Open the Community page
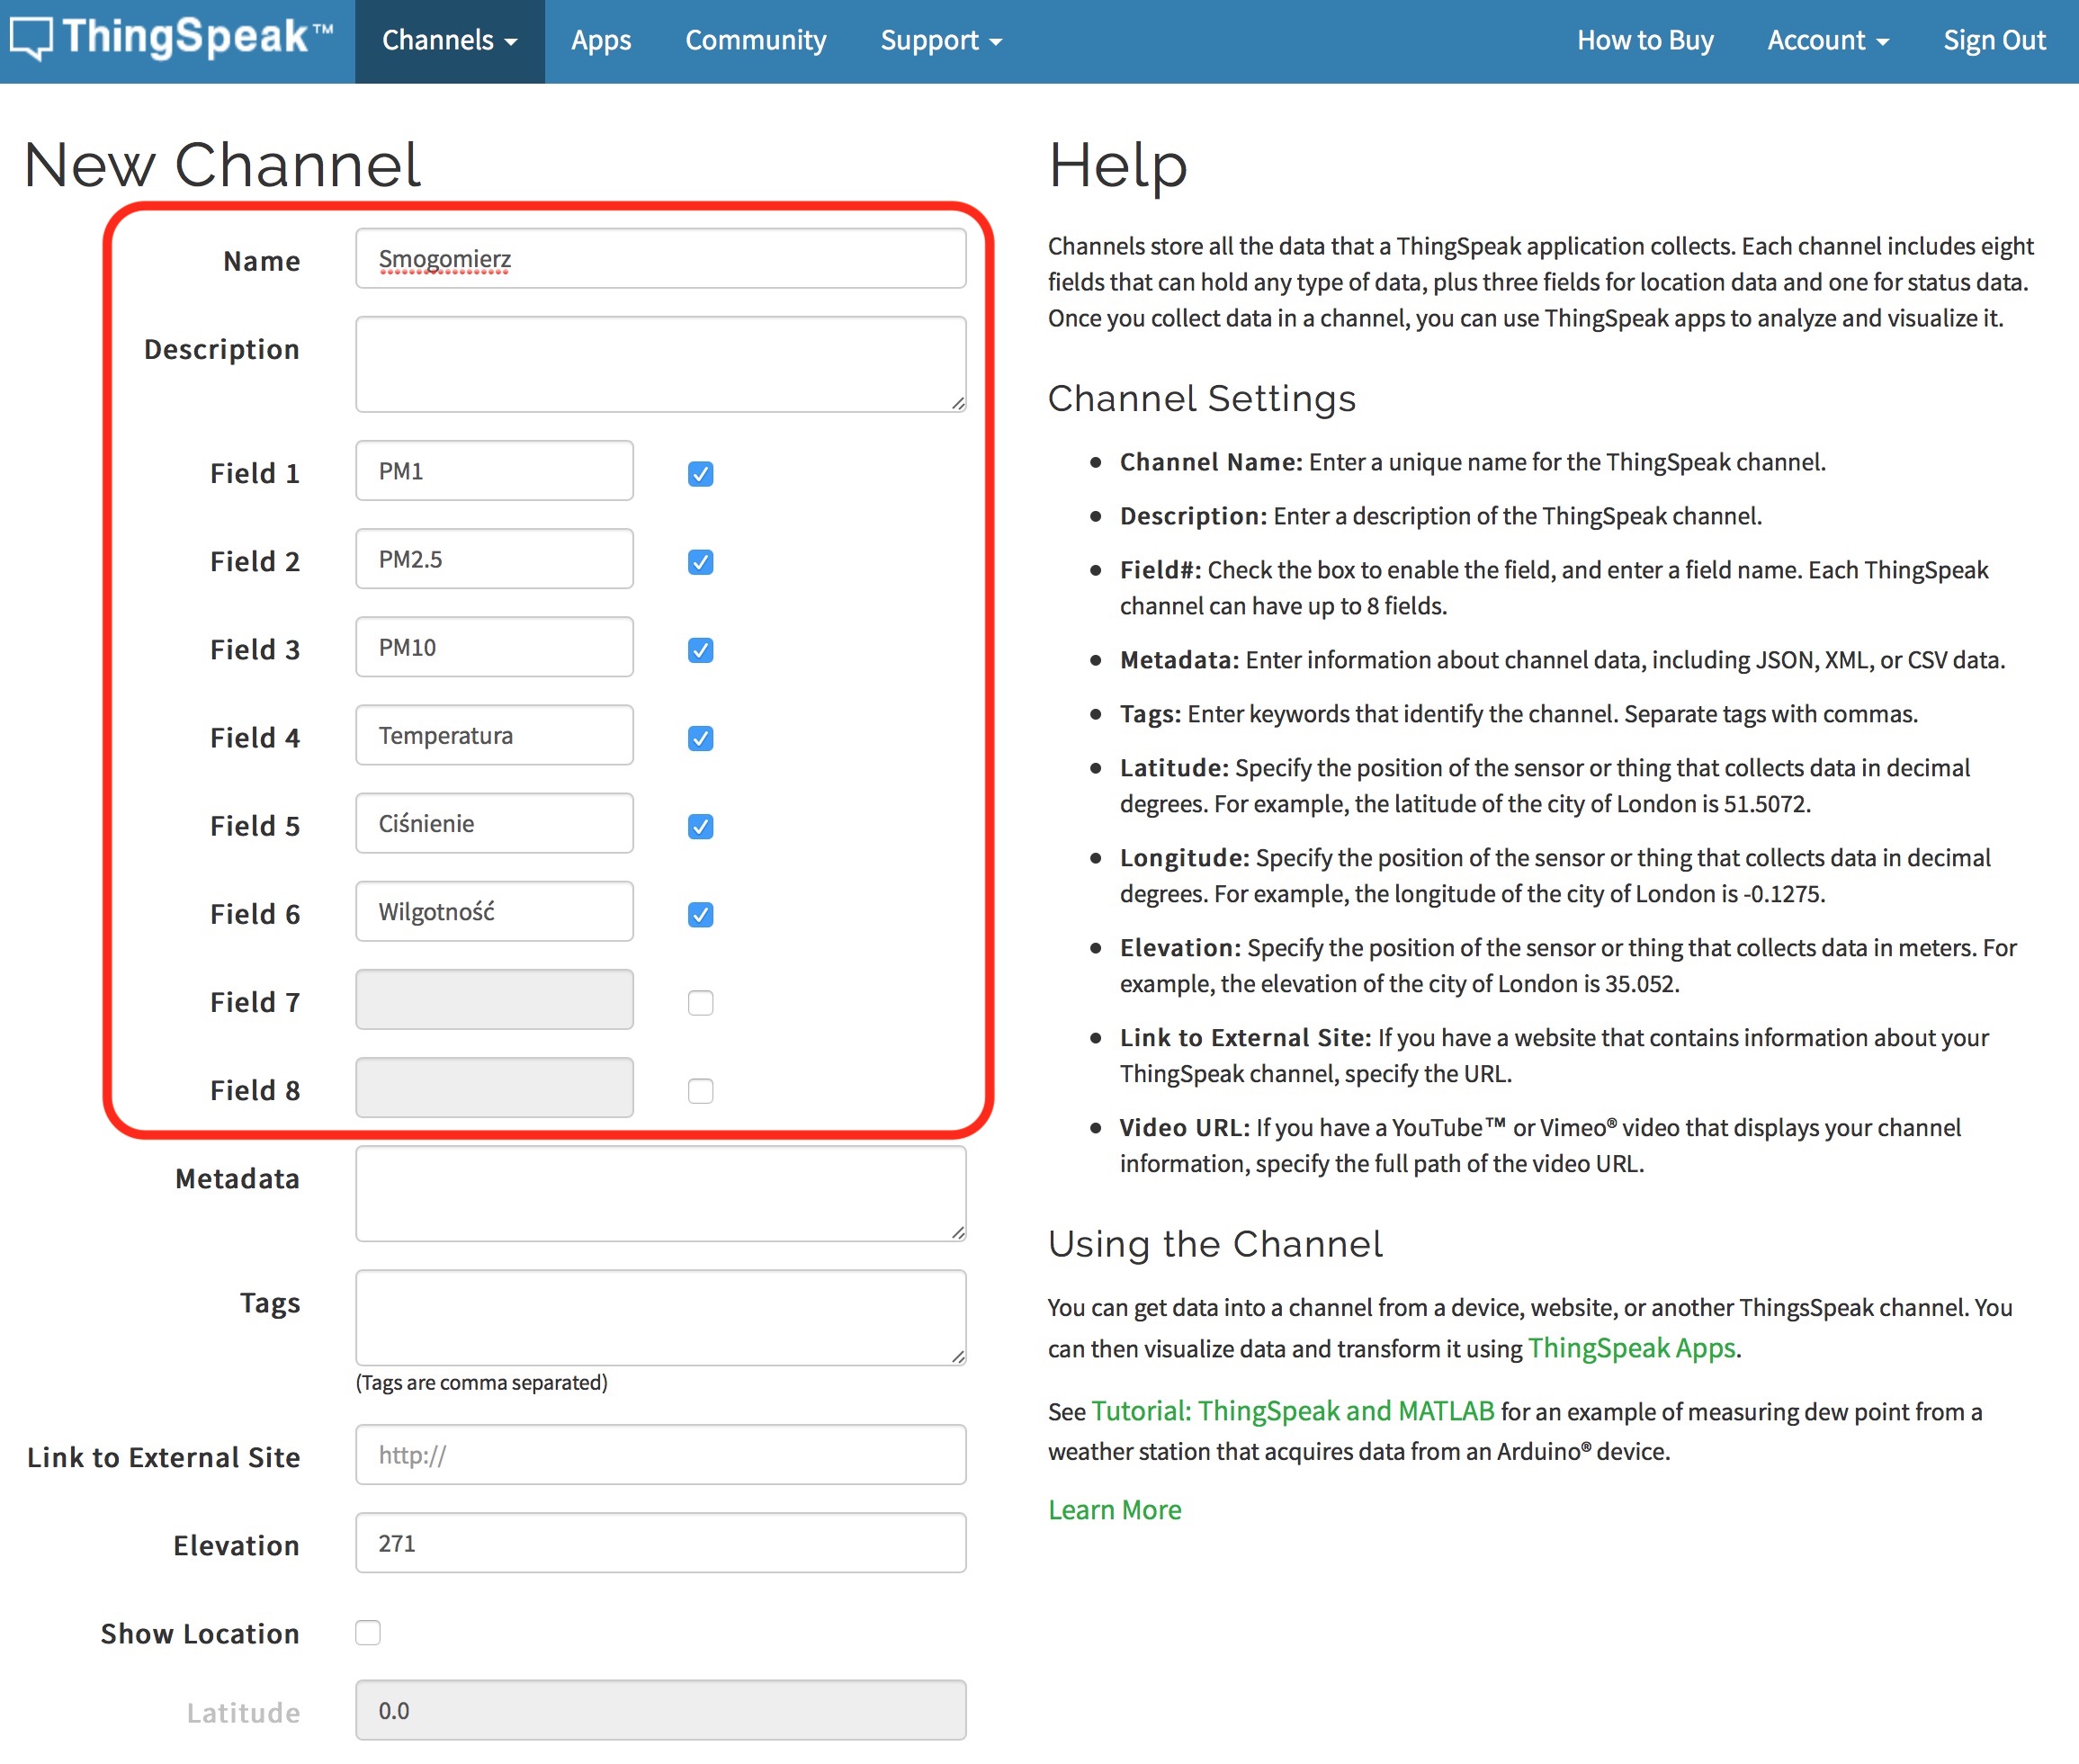2079x1764 pixels. coord(755,41)
